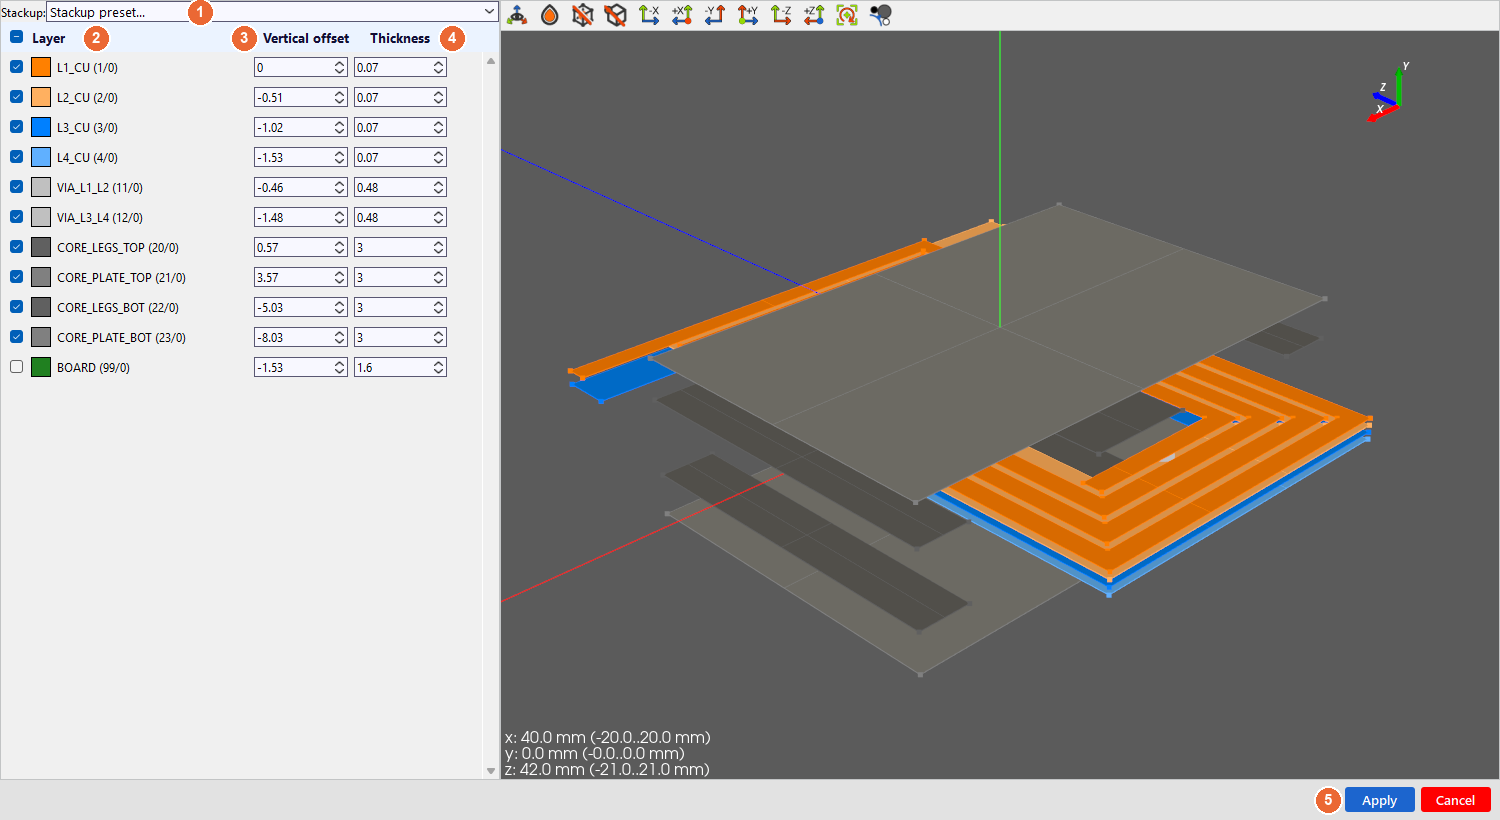Open the L1_CU orange color swatch

click(41, 67)
